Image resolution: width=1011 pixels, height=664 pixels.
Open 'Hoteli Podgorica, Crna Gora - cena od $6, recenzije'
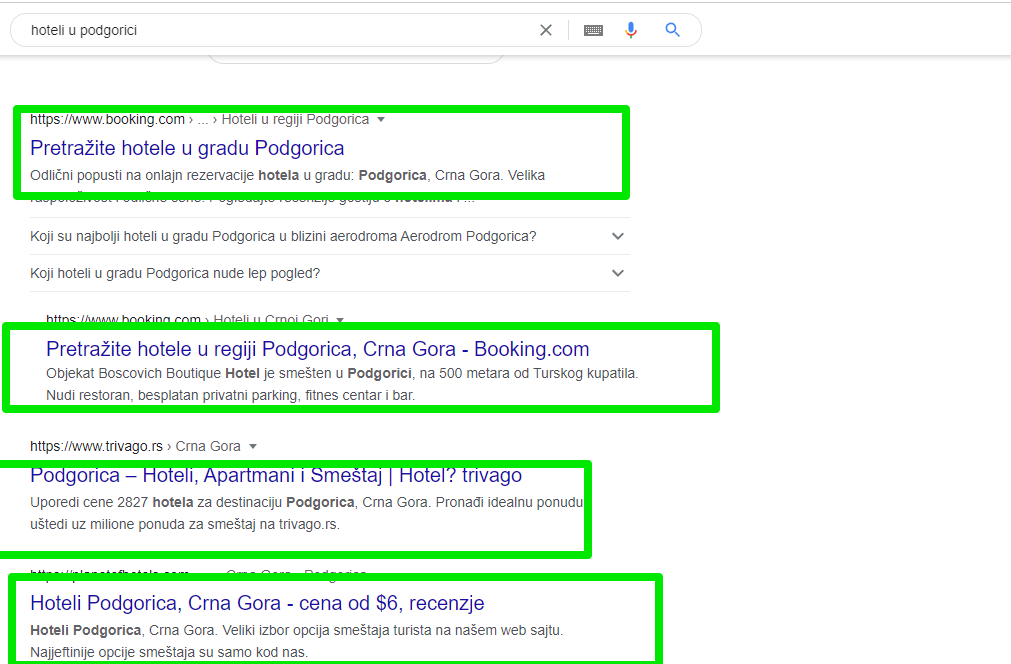pos(257,603)
